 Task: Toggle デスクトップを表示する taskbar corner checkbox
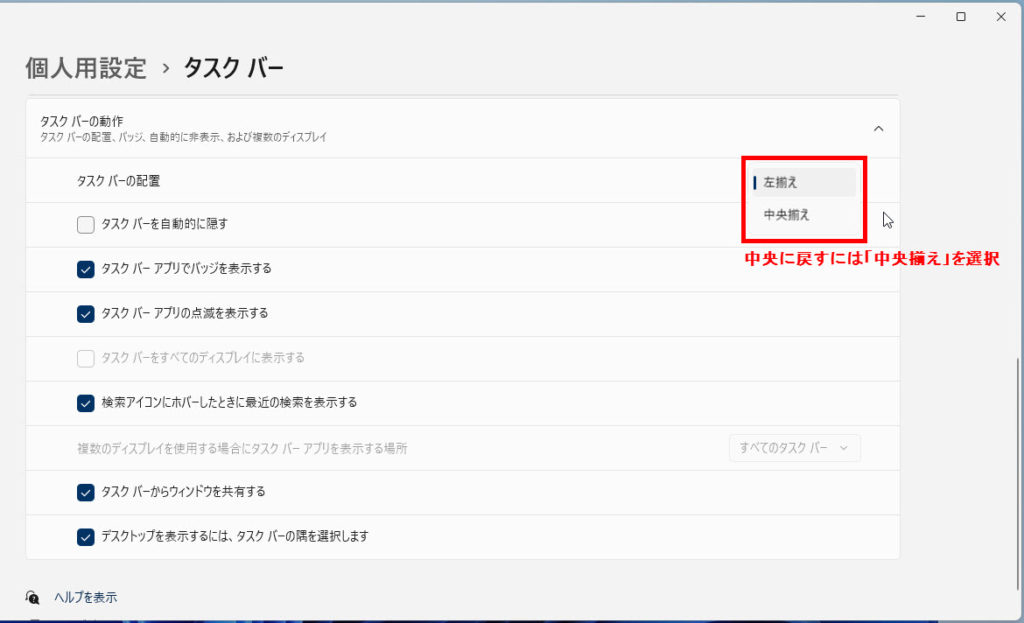point(86,537)
